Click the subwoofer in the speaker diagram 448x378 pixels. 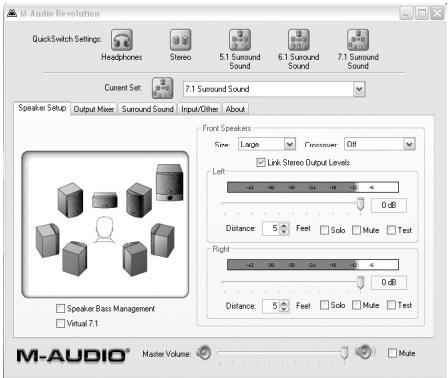point(170,183)
